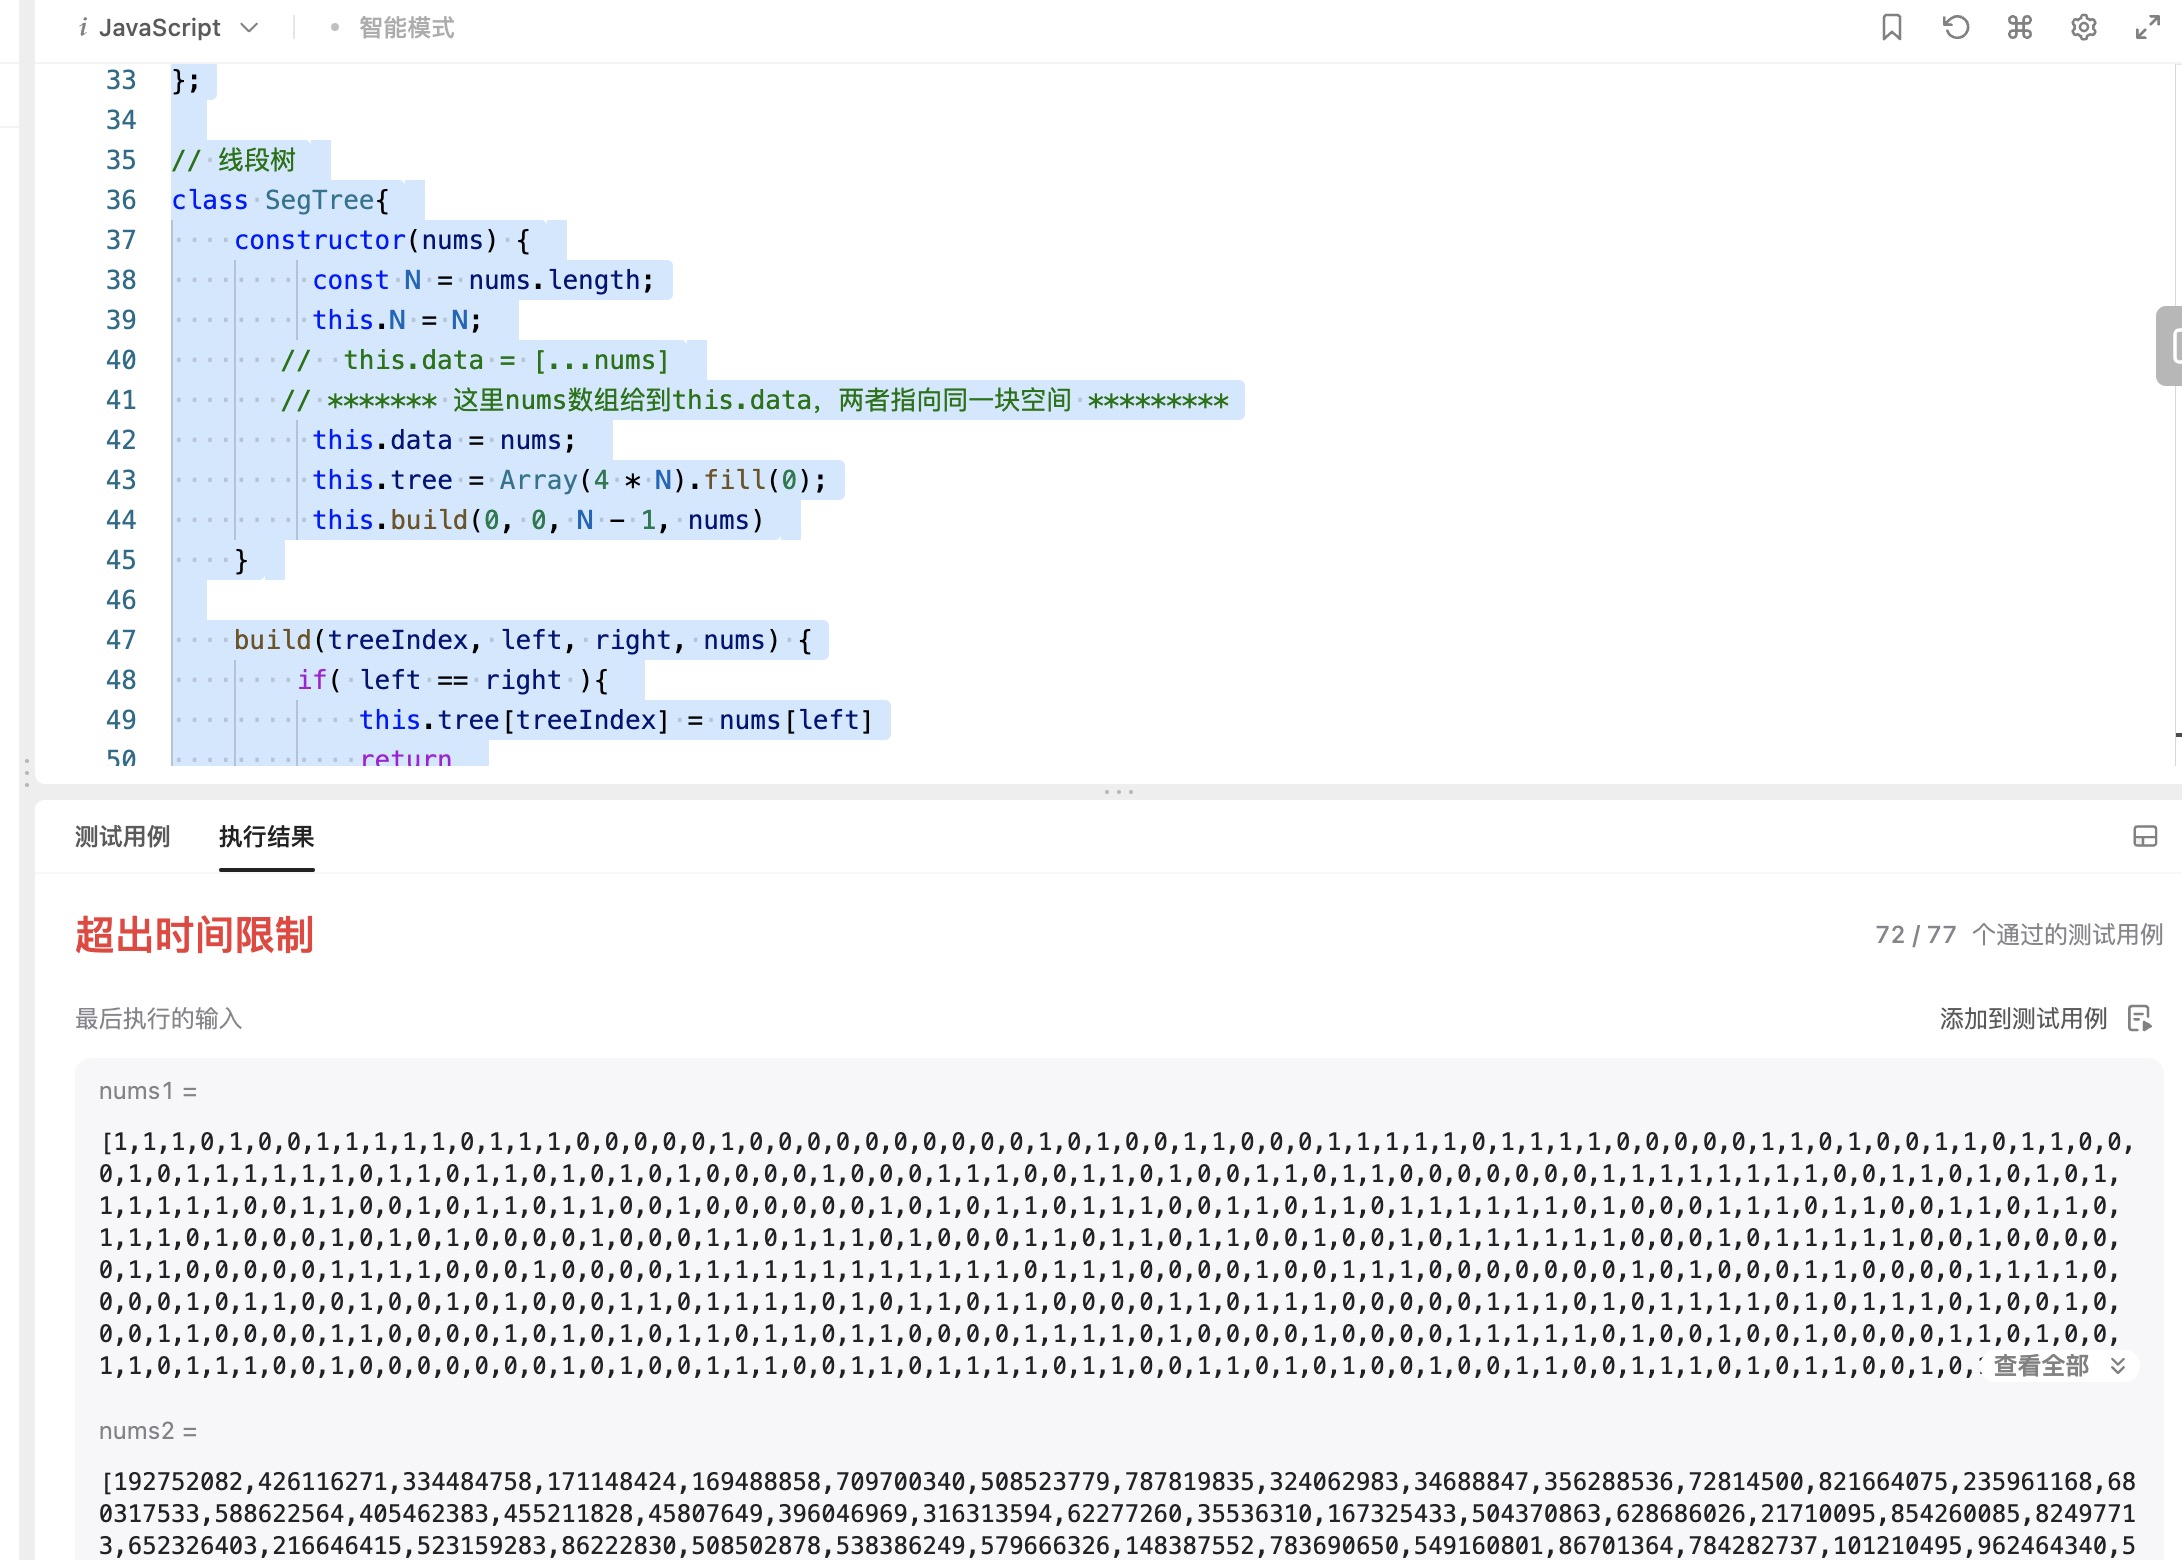Click line number 36 in gutter
This screenshot has height=1560, width=2182.
121,200
